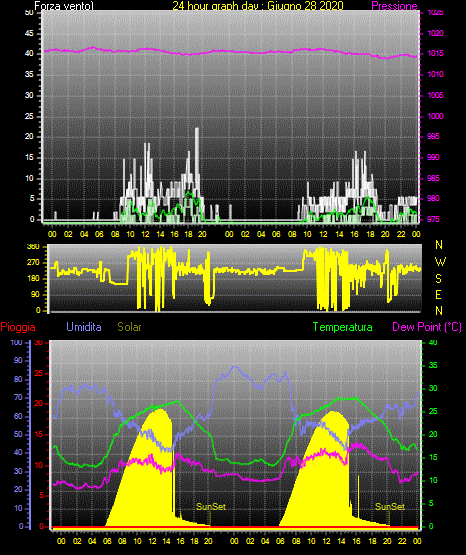Click pressure axis value '1020'
This screenshot has width=466, height=555.
(435, 33)
